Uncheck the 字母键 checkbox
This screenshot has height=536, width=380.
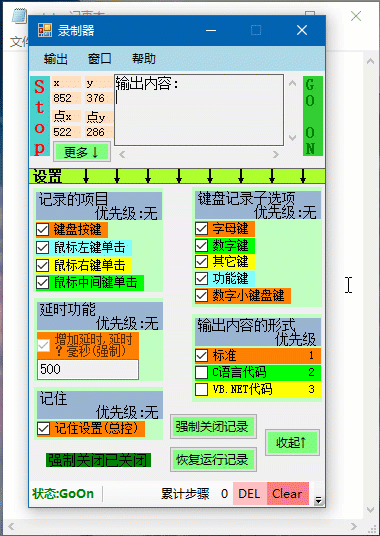pos(202,229)
